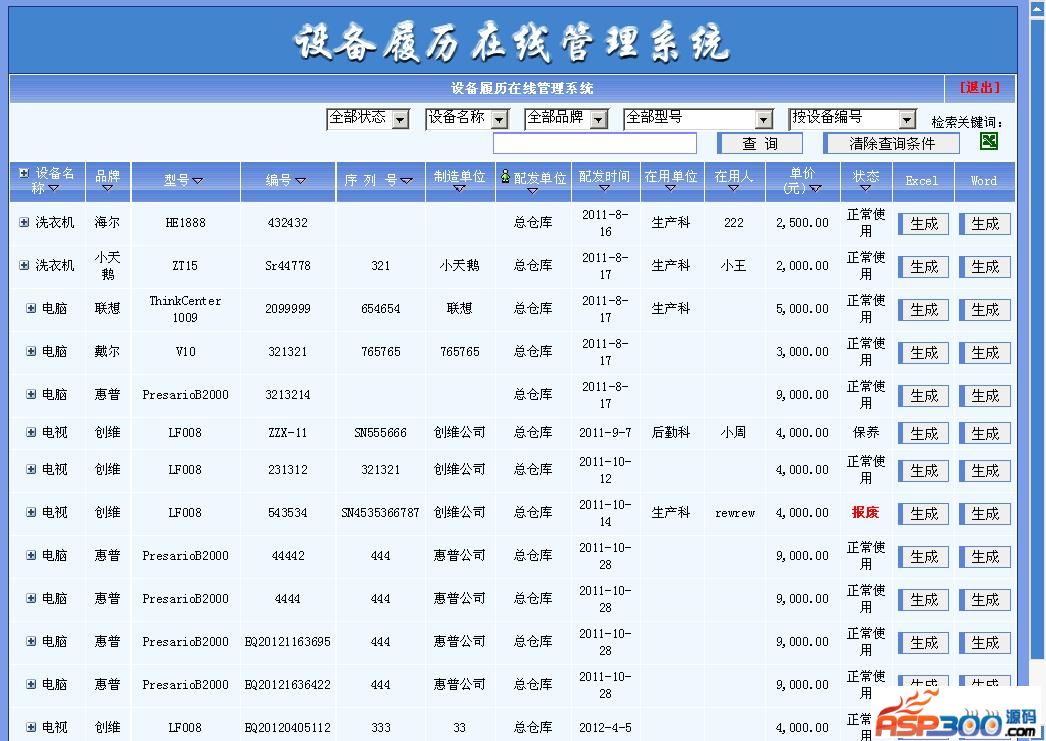The height and width of the screenshot is (741, 1046).
Task: Expand the 电视 row numbered 231312
Action: click(31, 470)
